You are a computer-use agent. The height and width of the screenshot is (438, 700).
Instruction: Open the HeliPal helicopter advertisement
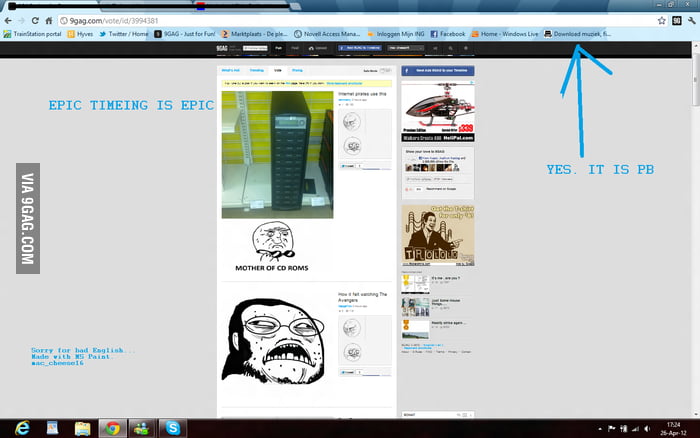point(438,112)
